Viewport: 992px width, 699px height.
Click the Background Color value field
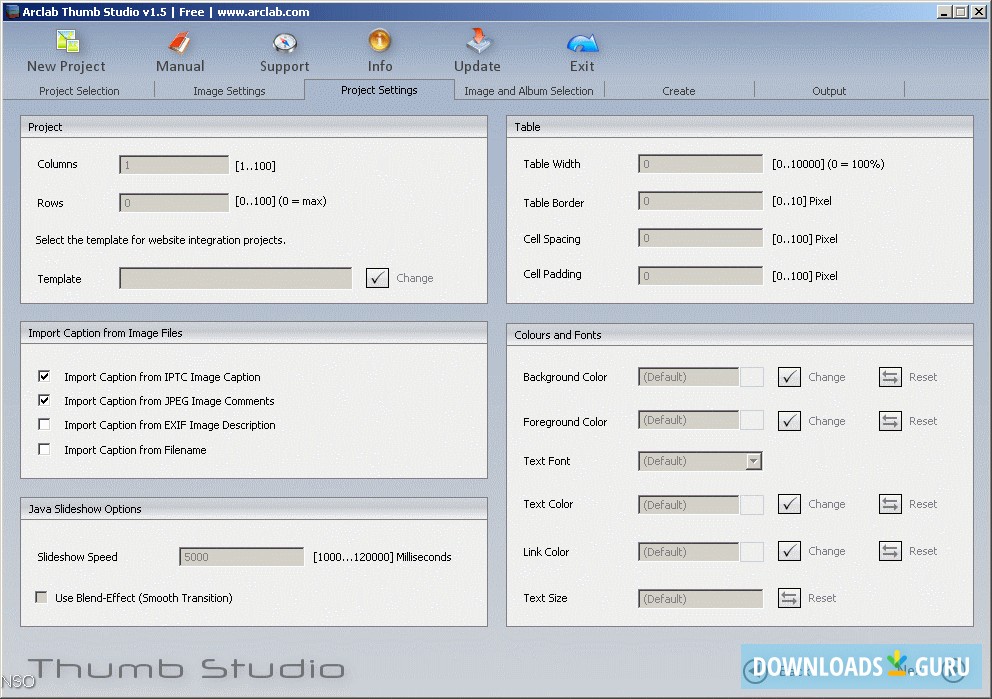688,377
